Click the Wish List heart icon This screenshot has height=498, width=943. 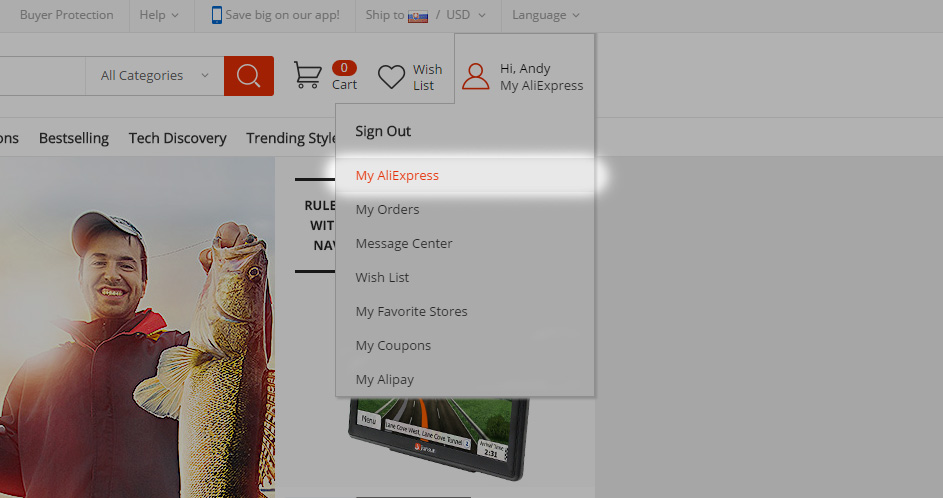click(391, 77)
